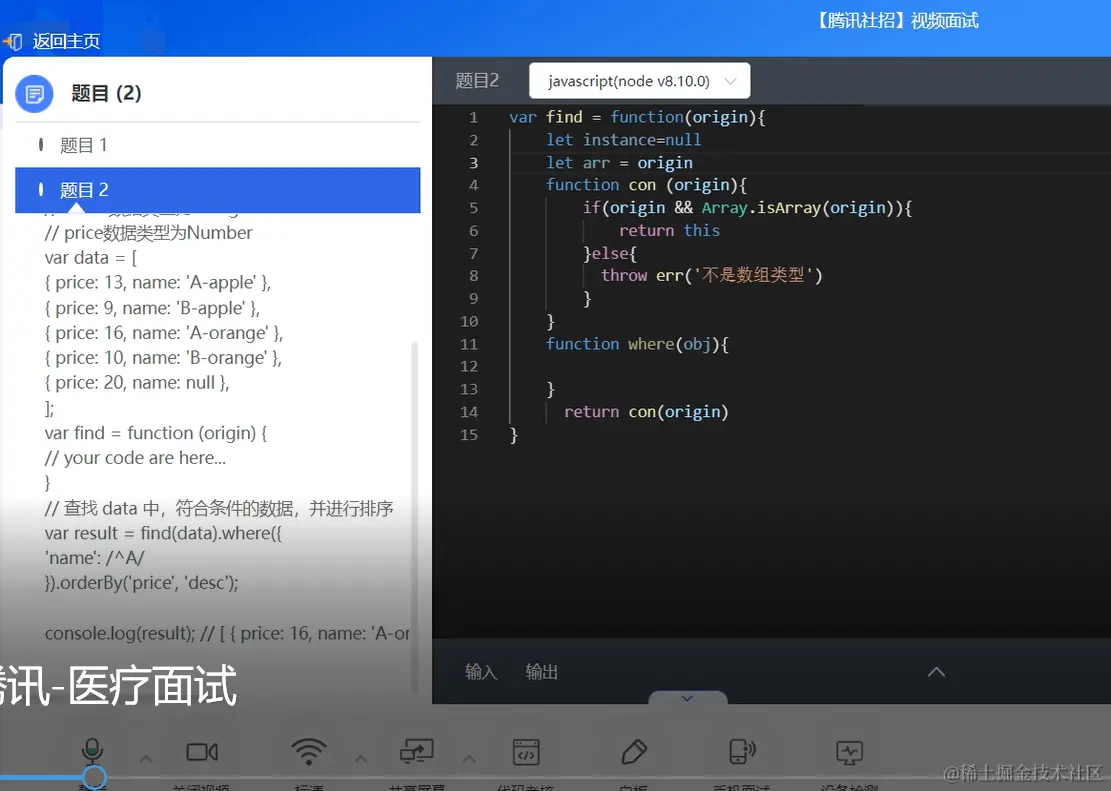This screenshot has height=791, width=1111.
Task: Switch to the 输出 tab
Action: [x=541, y=671]
